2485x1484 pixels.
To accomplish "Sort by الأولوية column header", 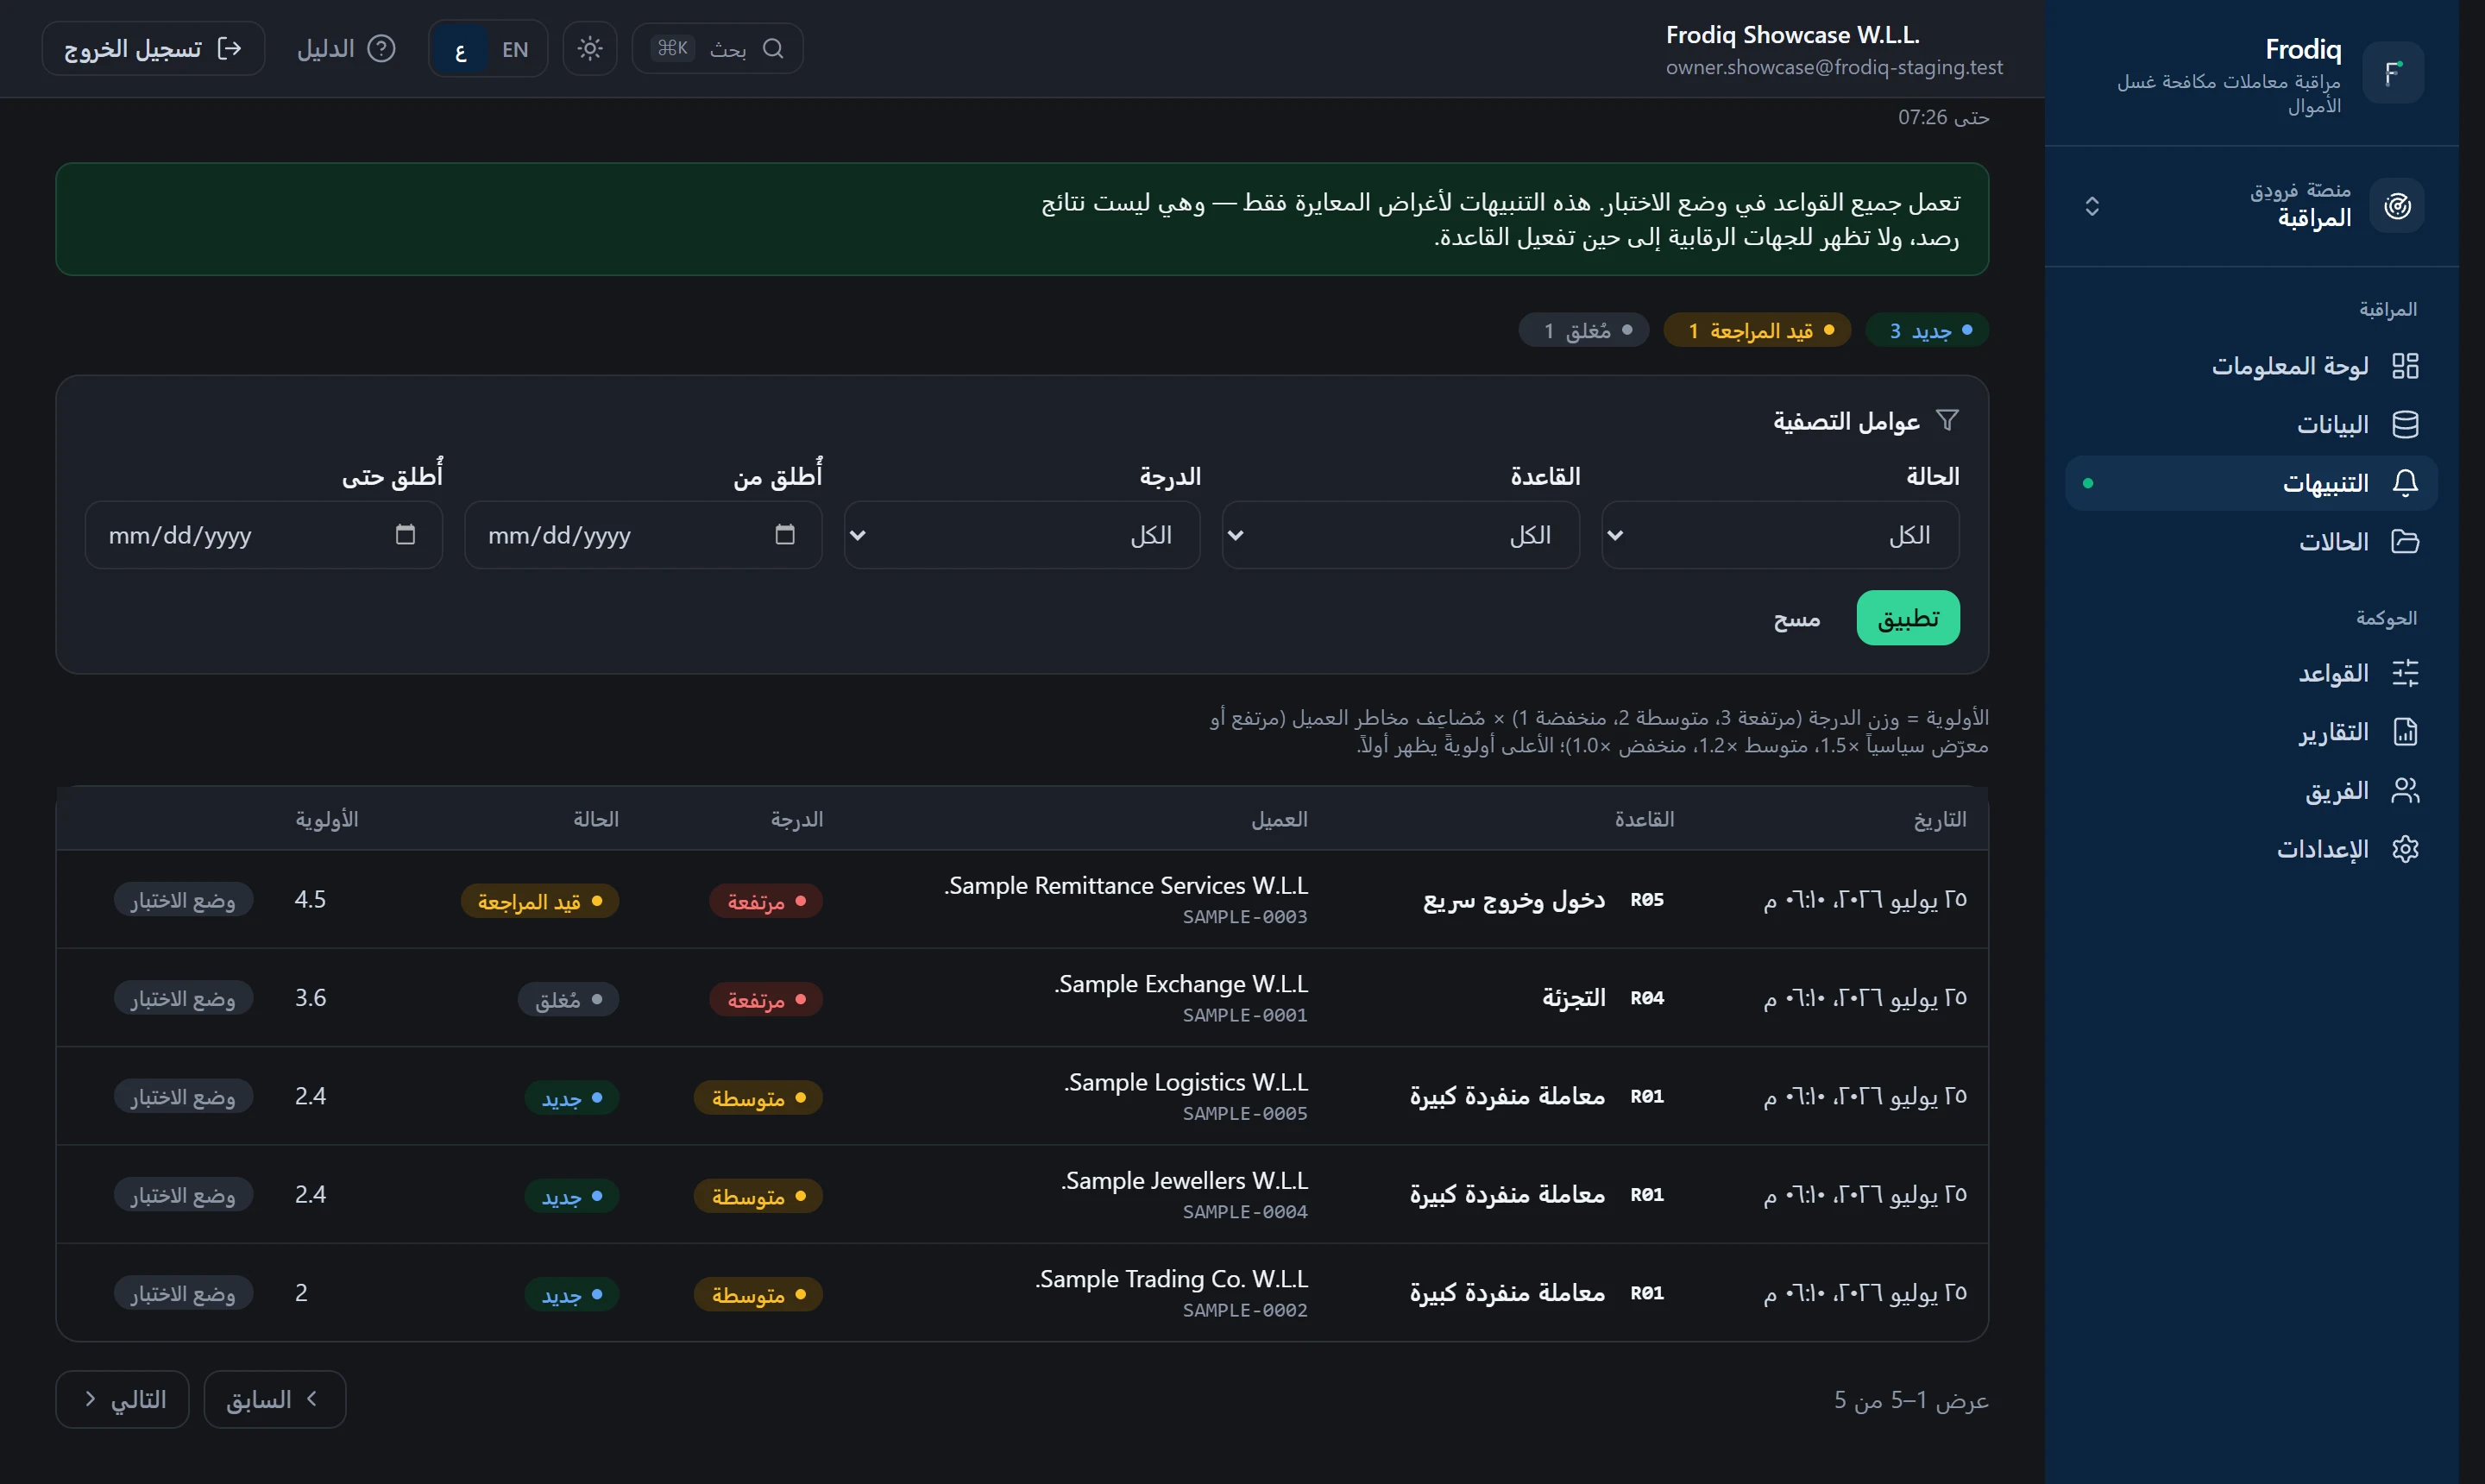I will click(327, 819).
